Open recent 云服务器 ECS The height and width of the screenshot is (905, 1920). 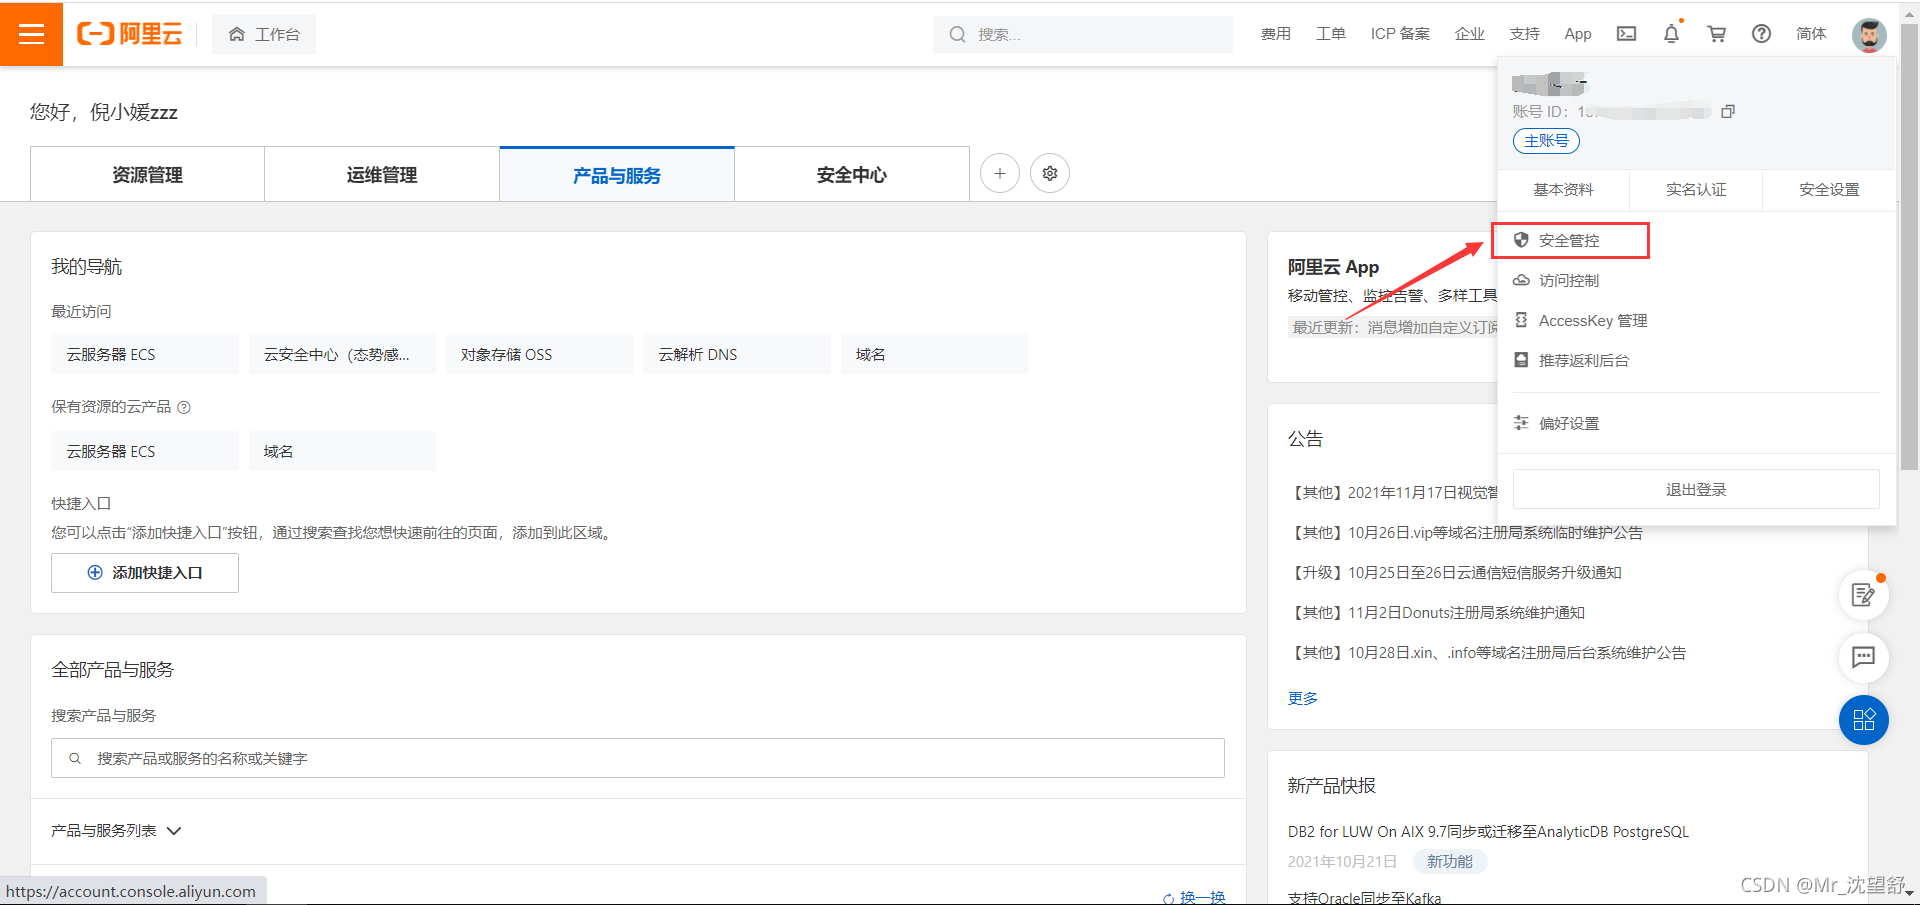click(145, 354)
